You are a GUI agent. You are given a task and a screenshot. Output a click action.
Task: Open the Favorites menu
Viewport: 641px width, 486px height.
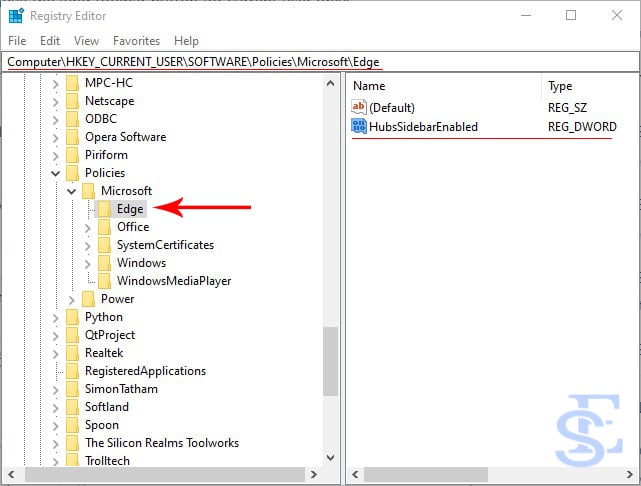pyautogui.click(x=137, y=41)
